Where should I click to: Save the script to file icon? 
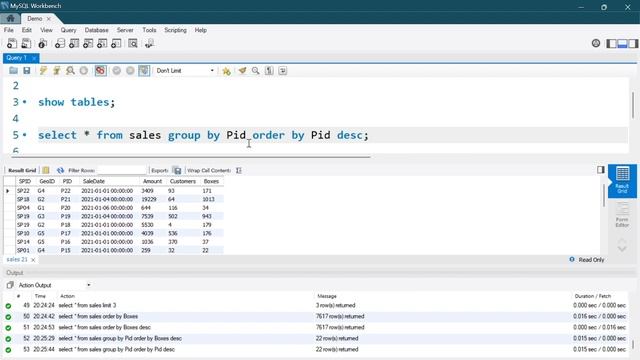point(27,71)
